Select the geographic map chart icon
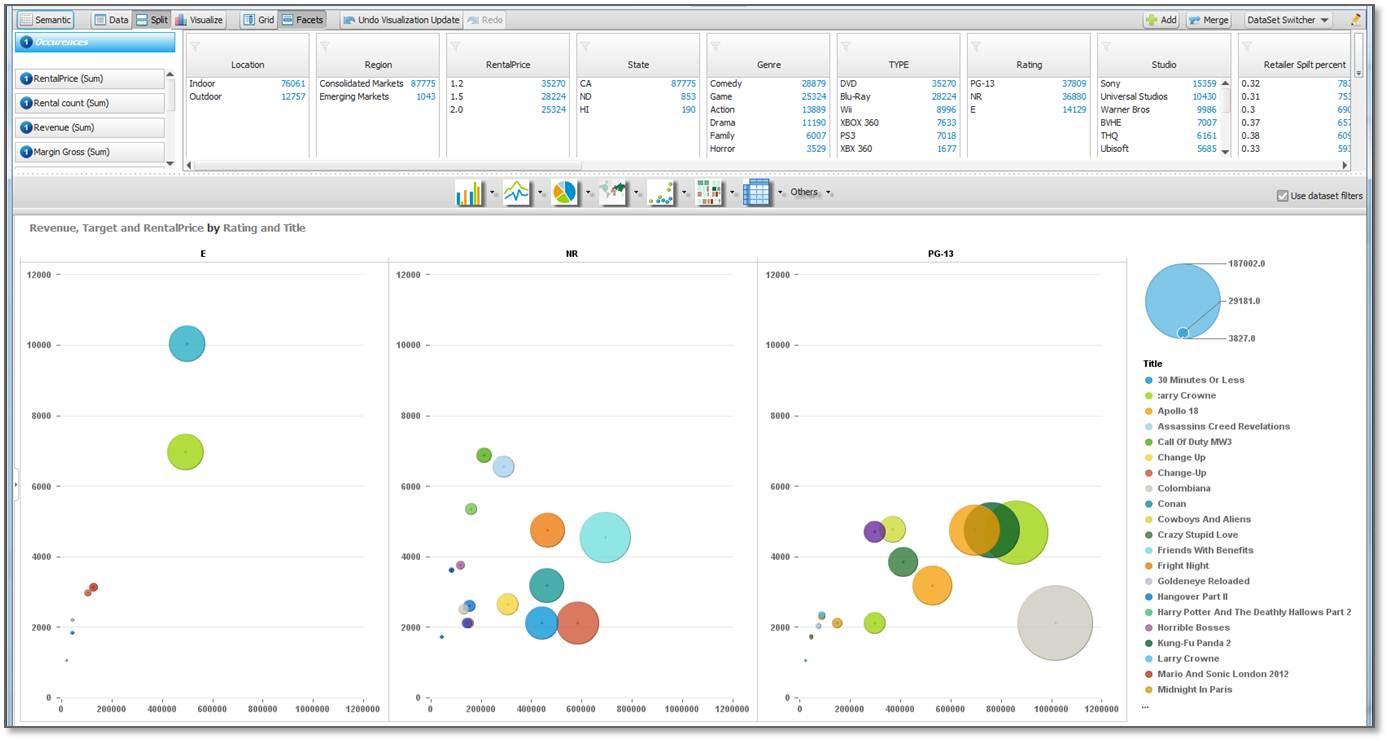 (613, 193)
